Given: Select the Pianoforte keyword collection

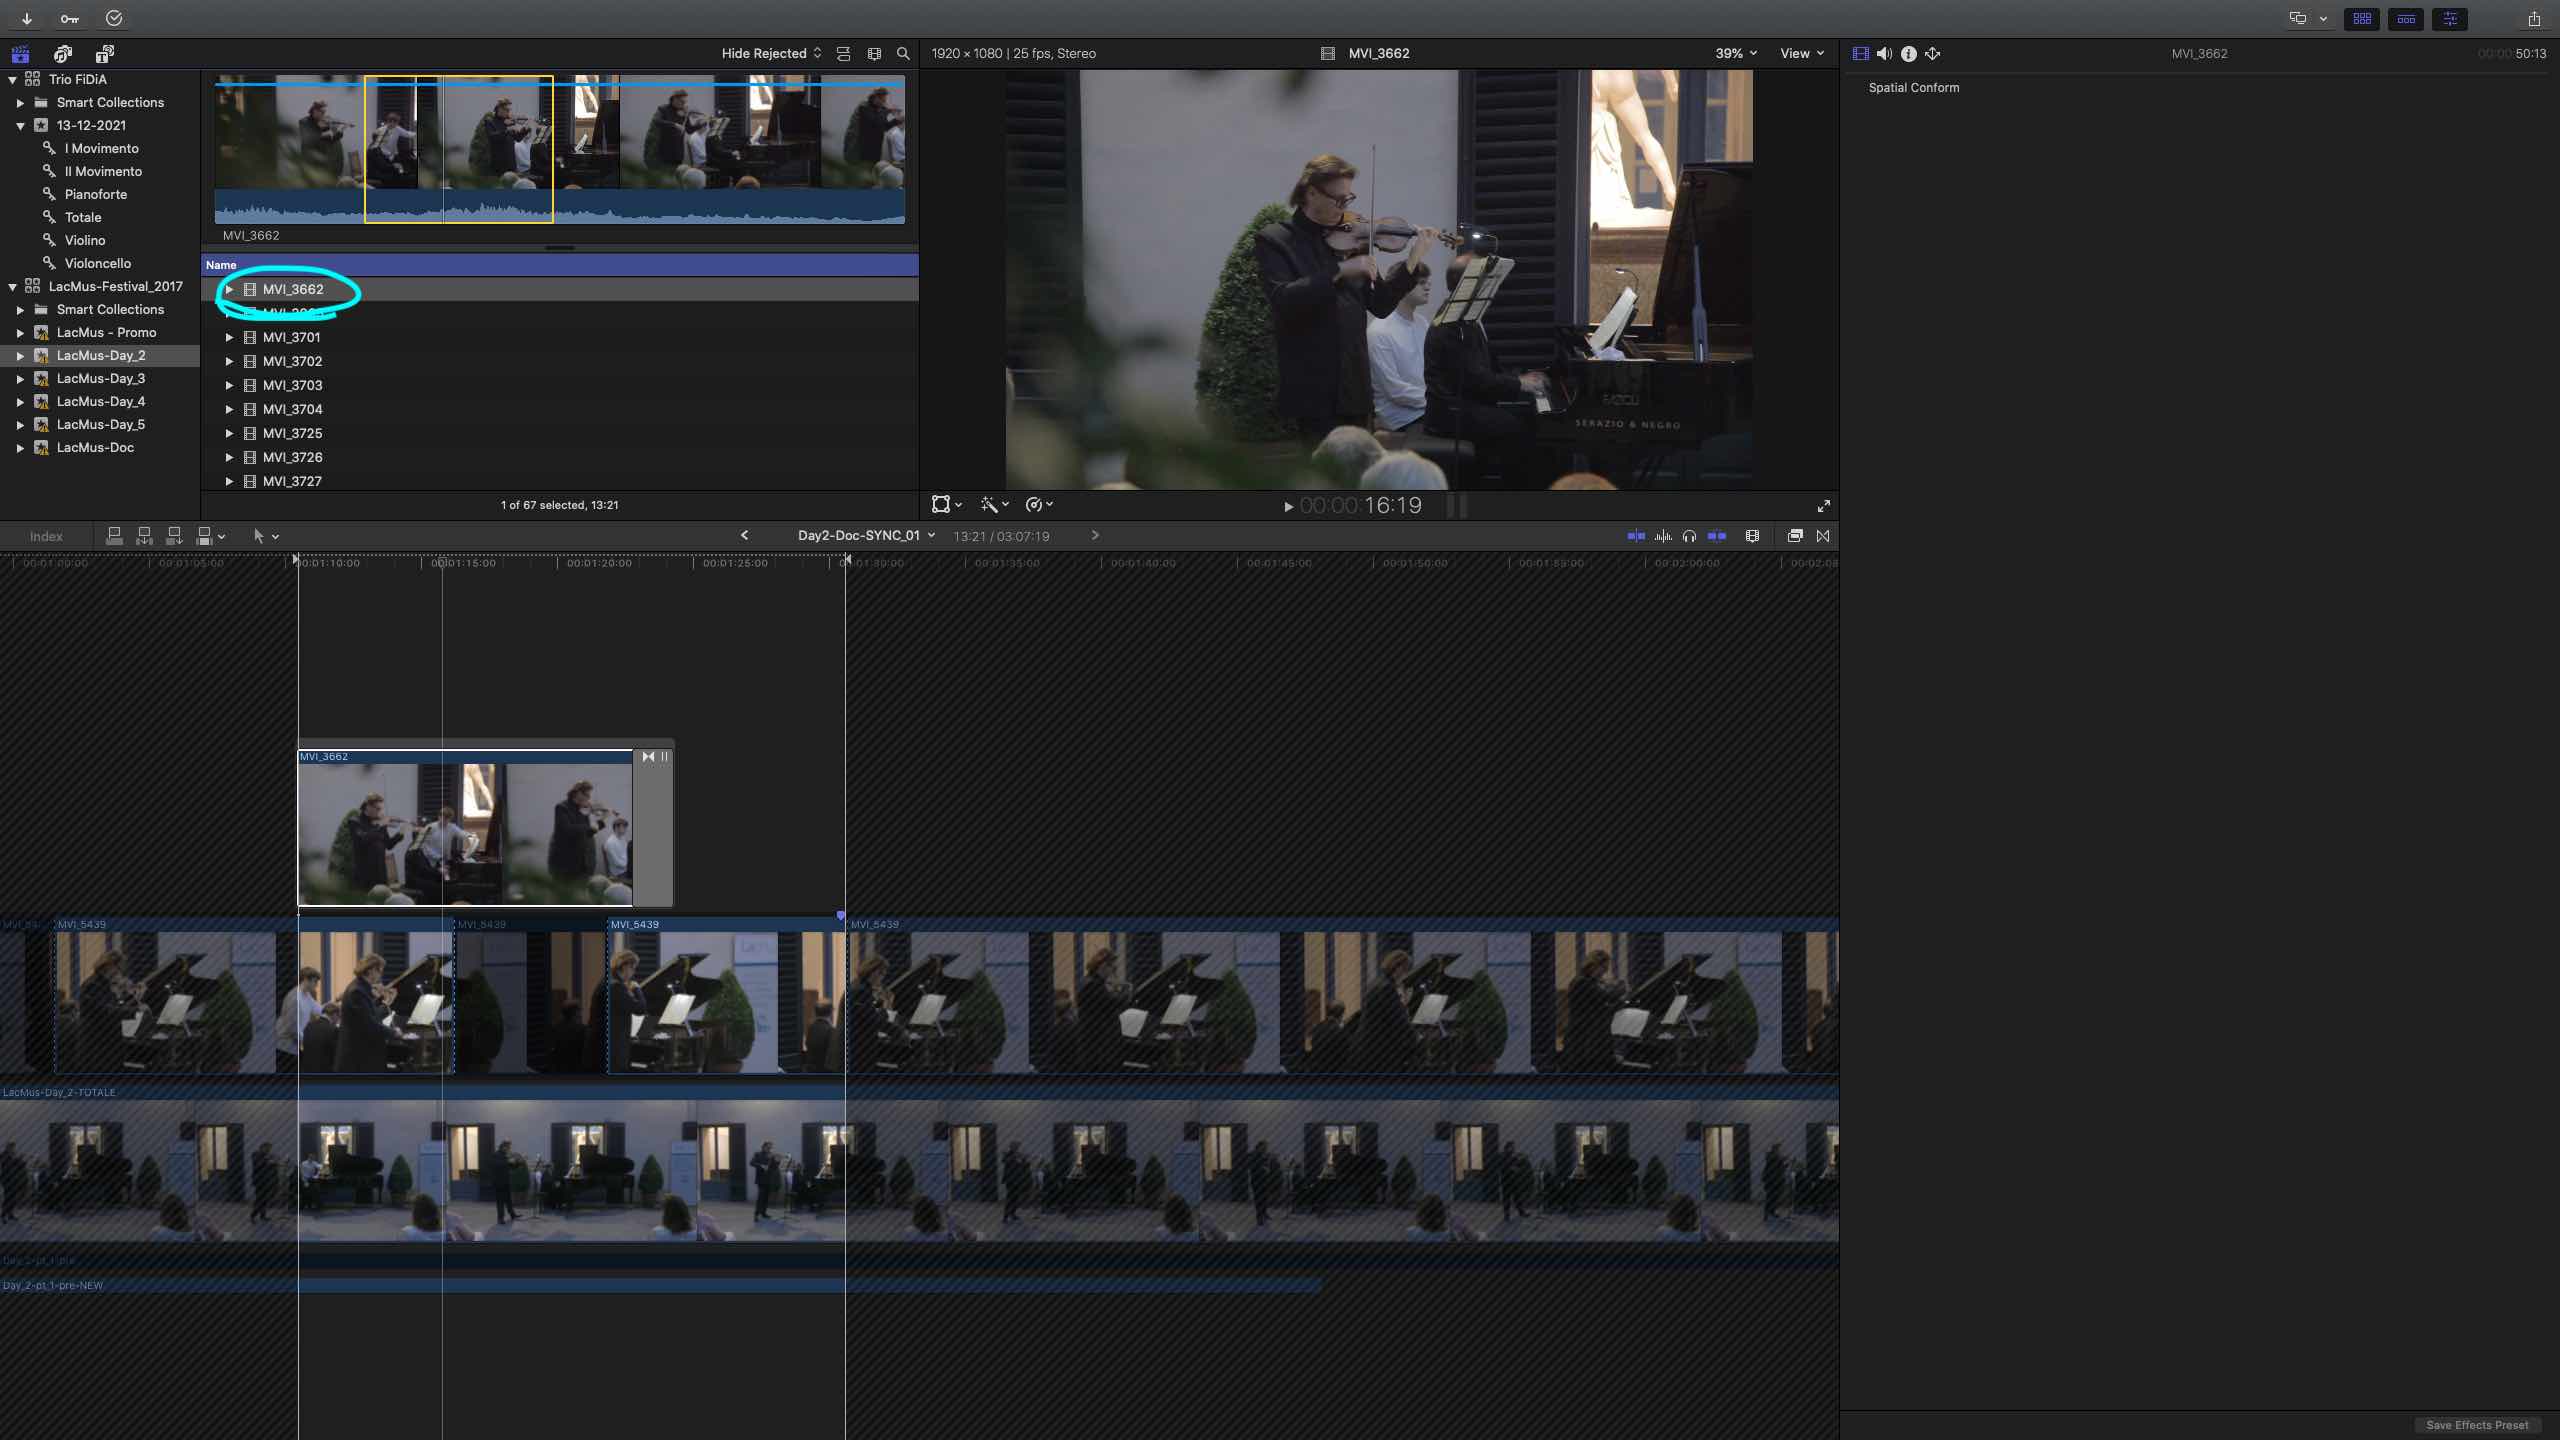Looking at the screenshot, I should [95, 194].
